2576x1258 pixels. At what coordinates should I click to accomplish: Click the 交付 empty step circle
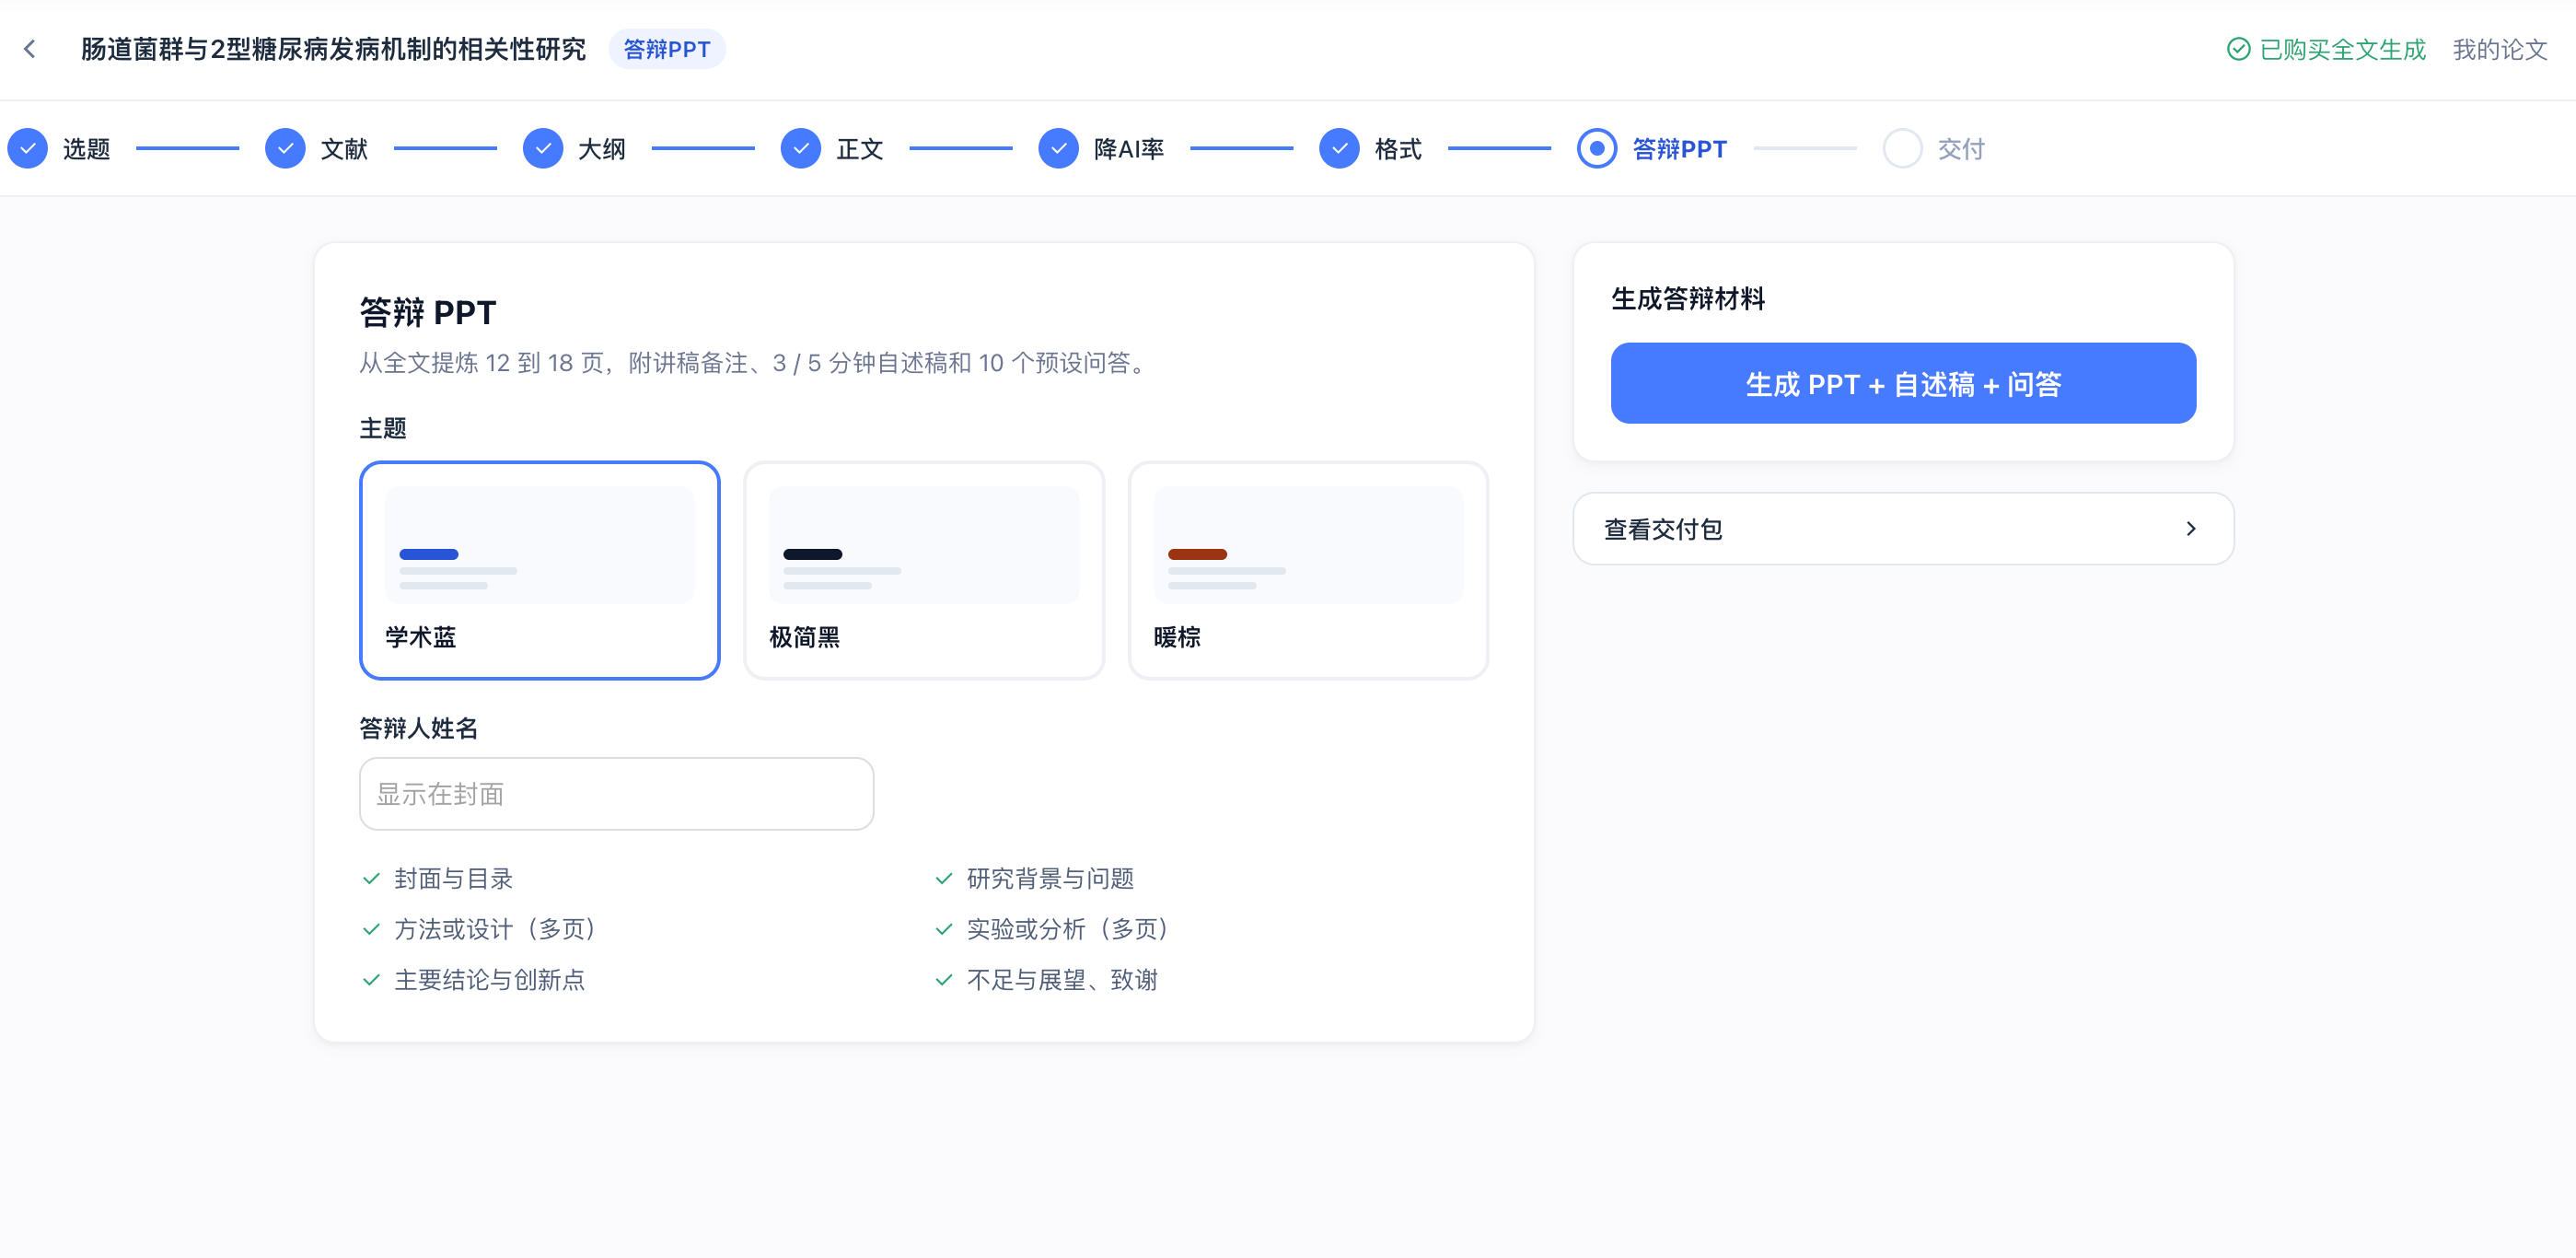pos(1902,149)
